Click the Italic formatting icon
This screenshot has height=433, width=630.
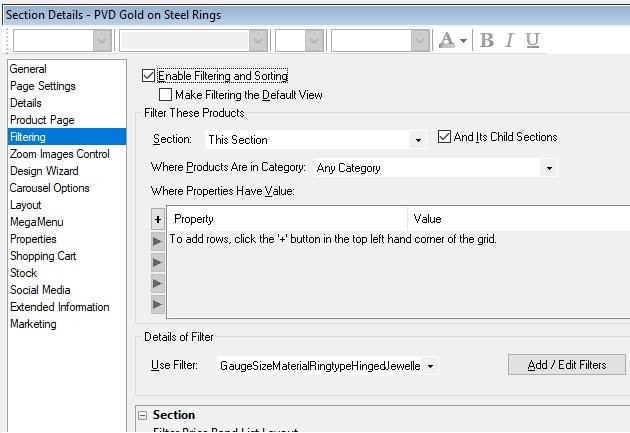[509, 40]
